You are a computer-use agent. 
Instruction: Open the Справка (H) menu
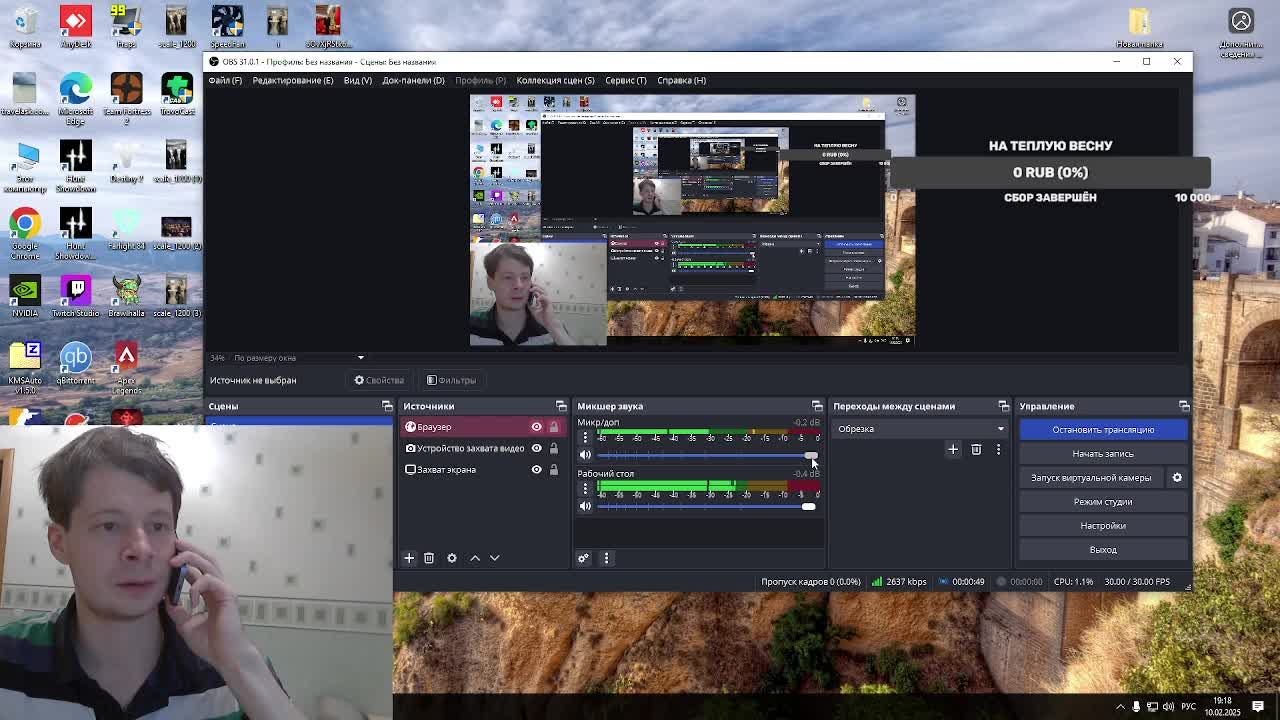click(x=681, y=80)
